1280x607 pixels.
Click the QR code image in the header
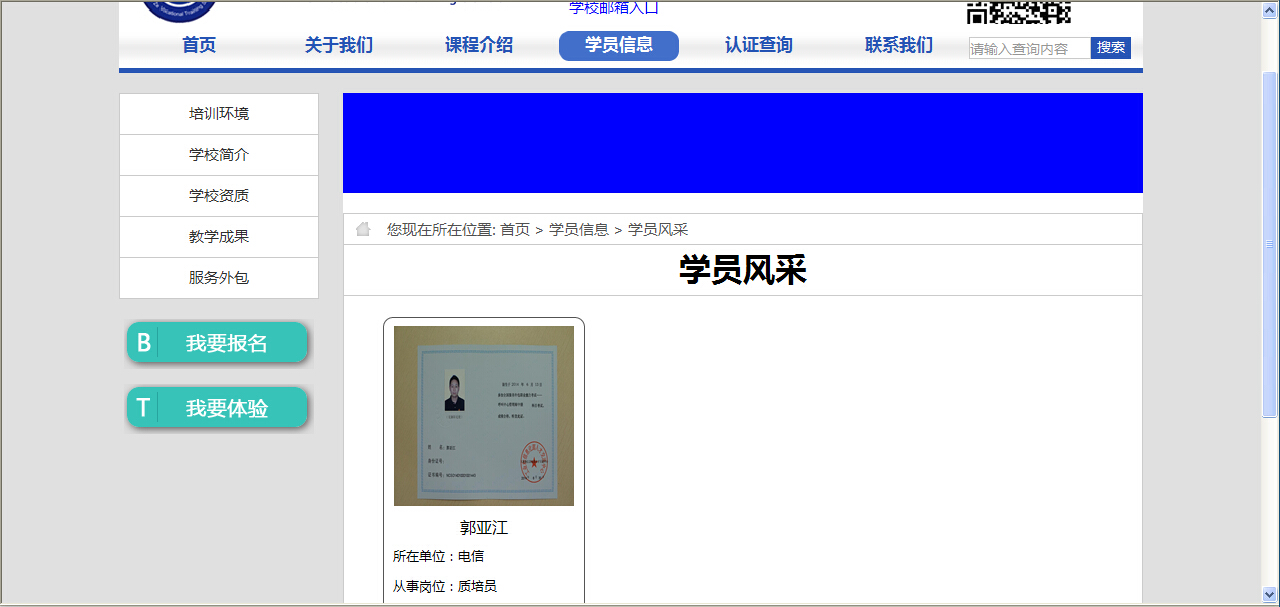pyautogui.click(x=1018, y=11)
